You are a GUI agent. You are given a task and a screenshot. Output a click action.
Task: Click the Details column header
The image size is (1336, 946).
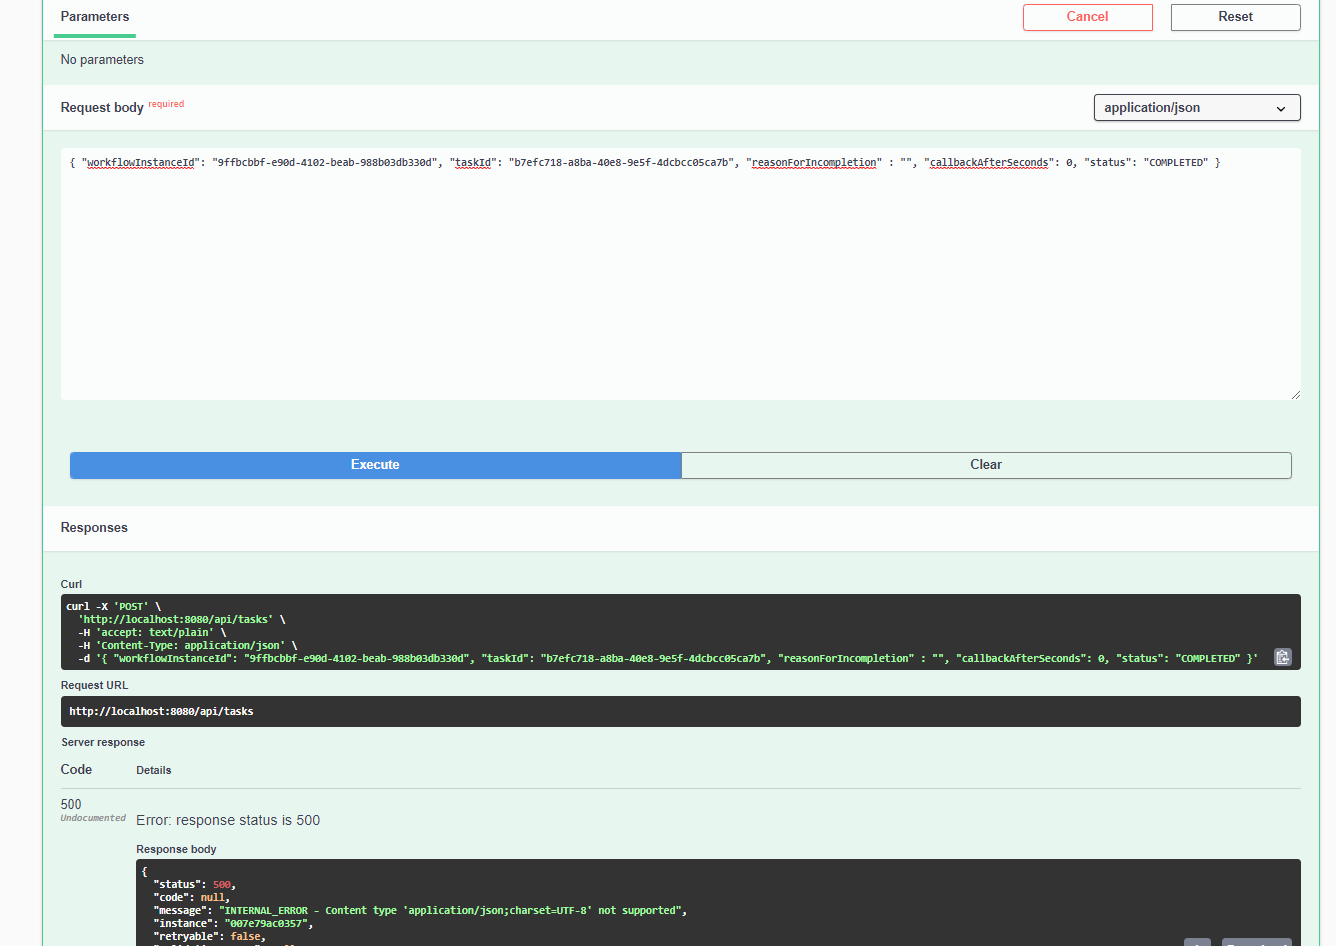point(153,770)
